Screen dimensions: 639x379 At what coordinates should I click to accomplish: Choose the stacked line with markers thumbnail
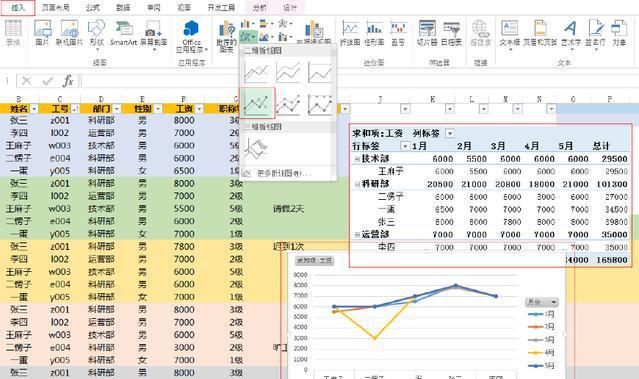point(289,104)
